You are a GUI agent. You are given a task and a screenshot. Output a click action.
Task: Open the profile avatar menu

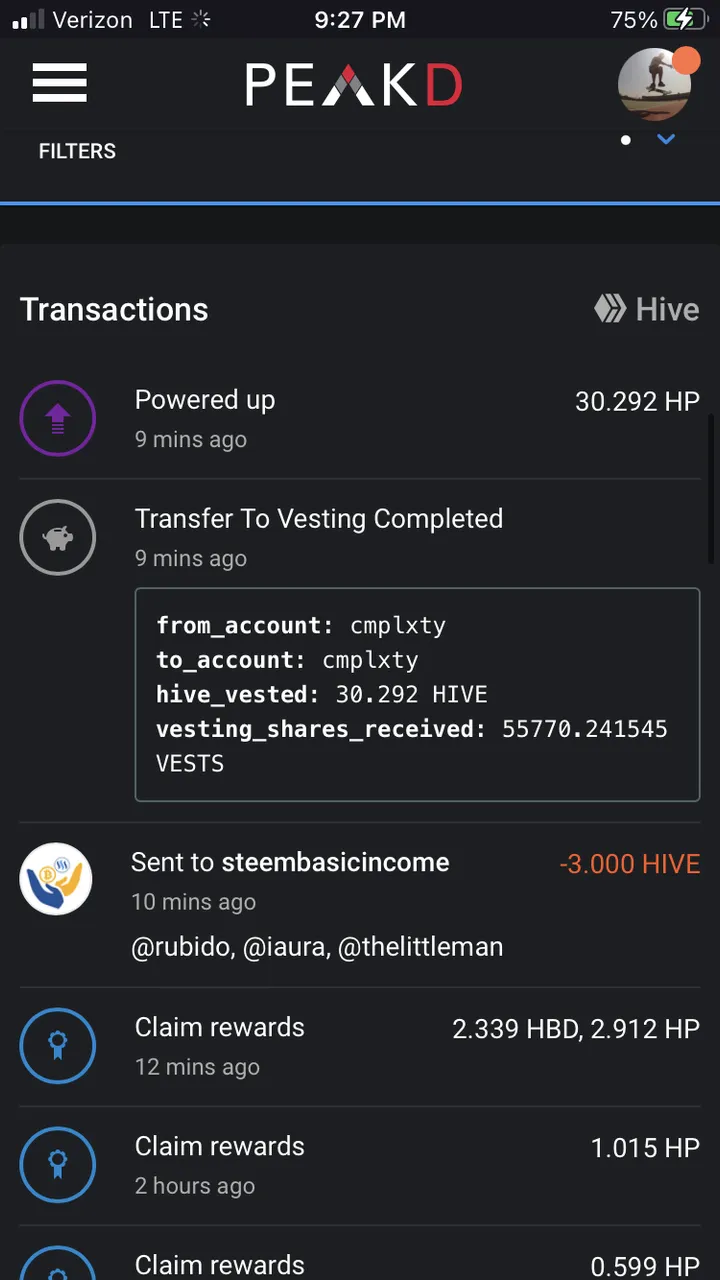[655, 85]
